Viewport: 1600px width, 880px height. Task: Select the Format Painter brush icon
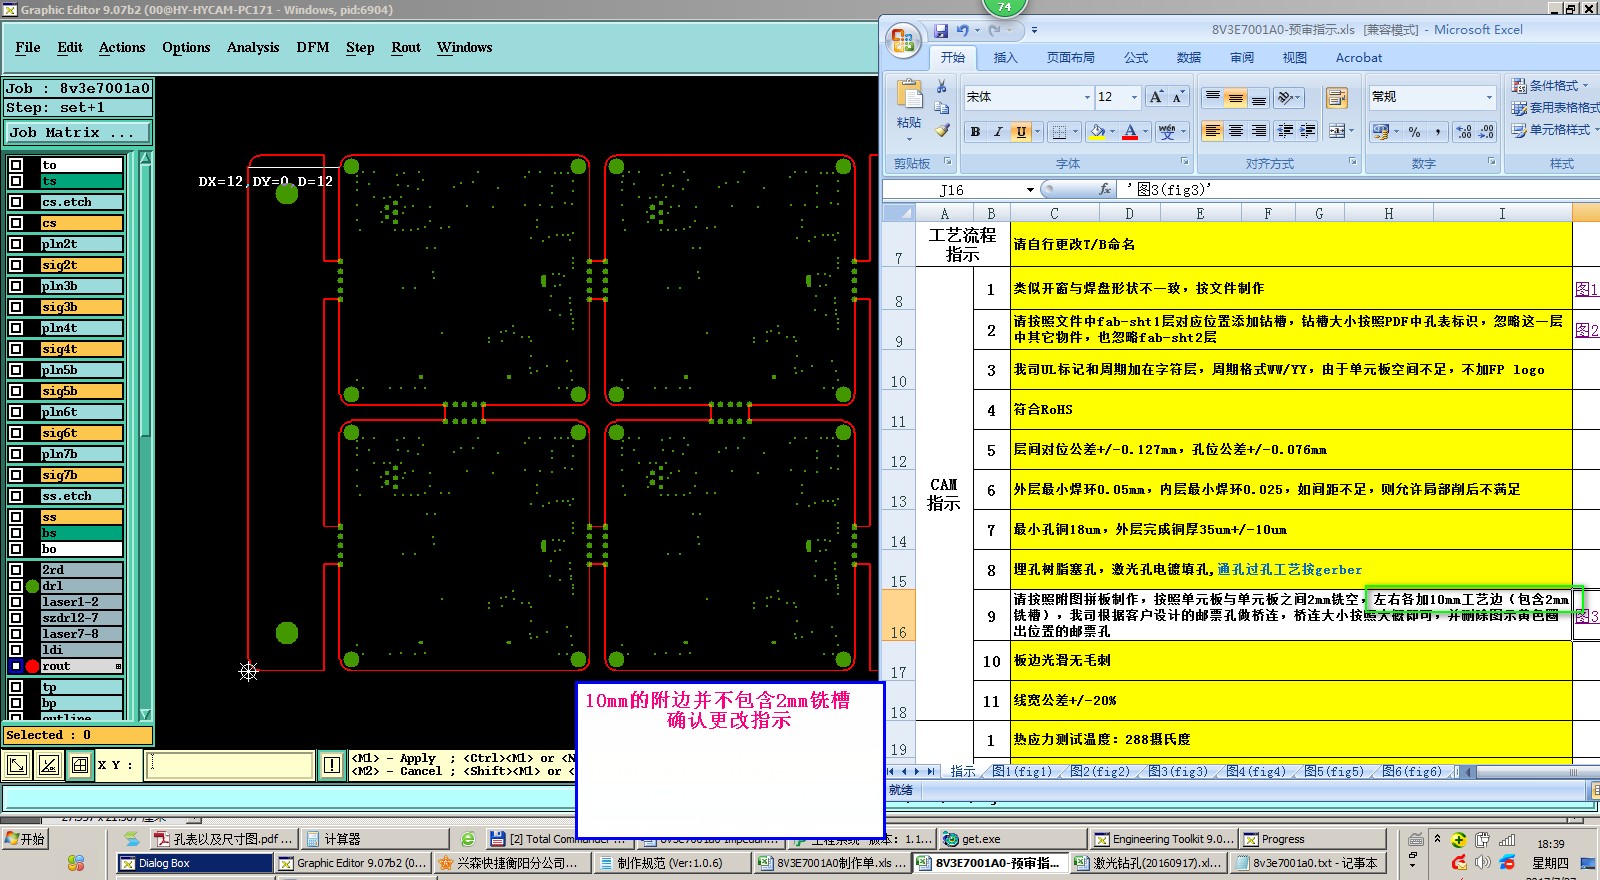tap(942, 130)
